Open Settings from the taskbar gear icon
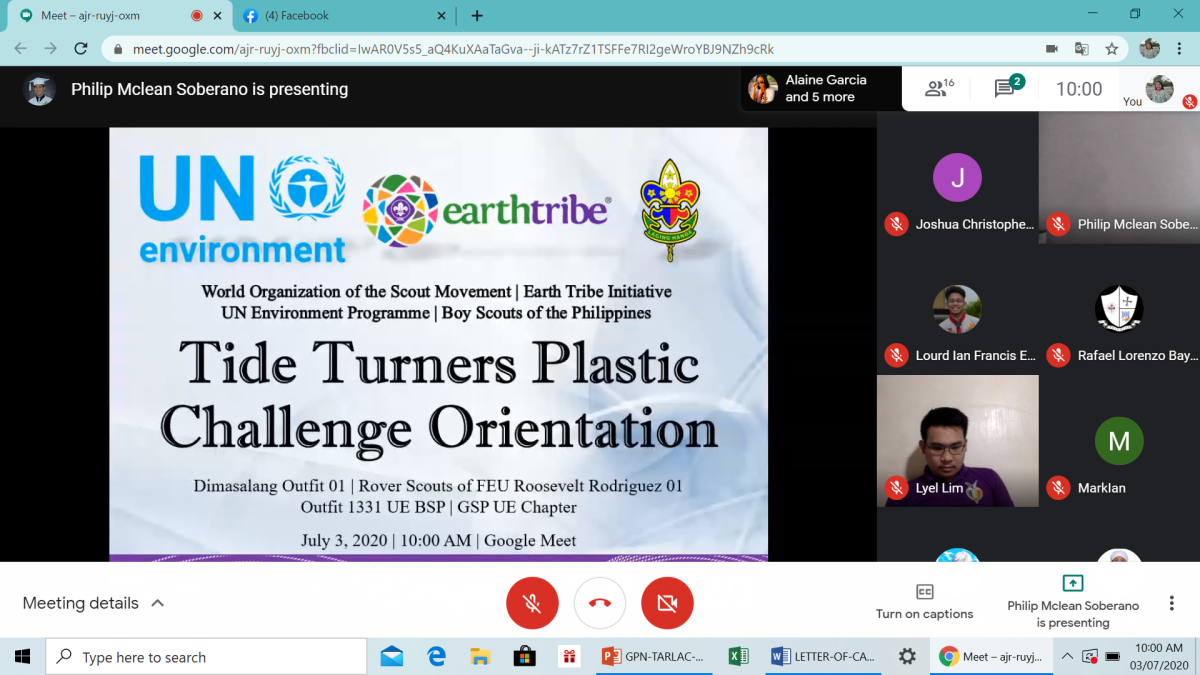This screenshot has width=1200, height=675. (x=907, y=657)
